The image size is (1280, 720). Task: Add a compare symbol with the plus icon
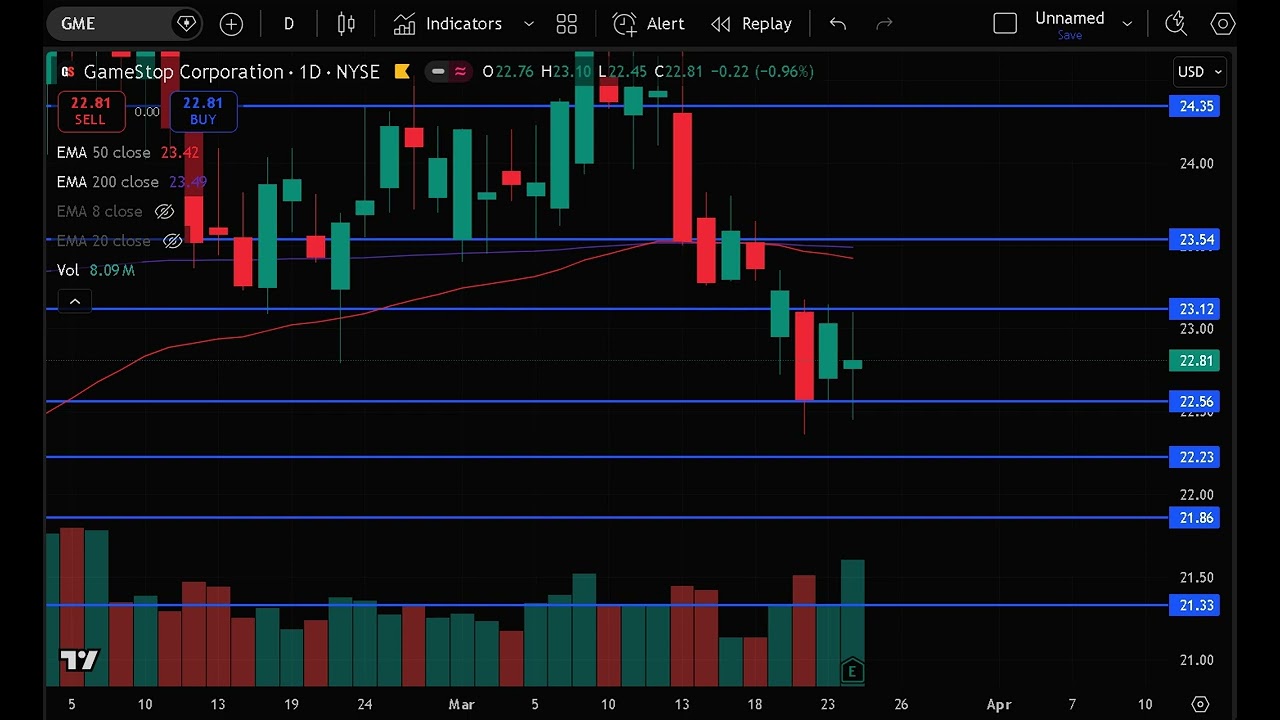[231, 23]
